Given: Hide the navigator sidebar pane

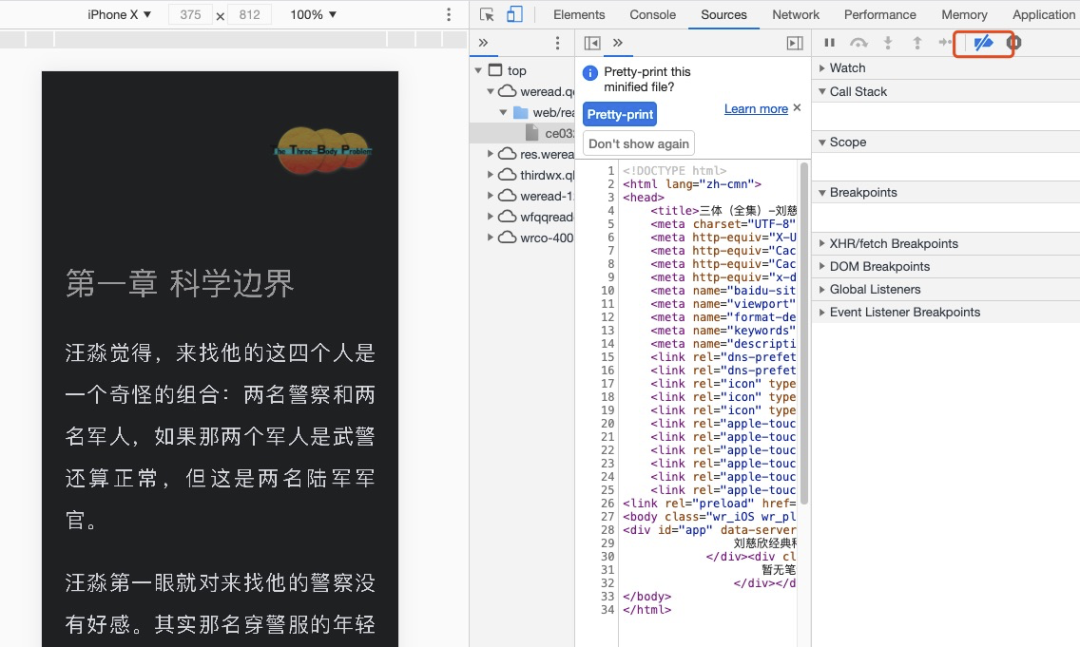Looking at the screenshot, I should click(x=592, y=43).
